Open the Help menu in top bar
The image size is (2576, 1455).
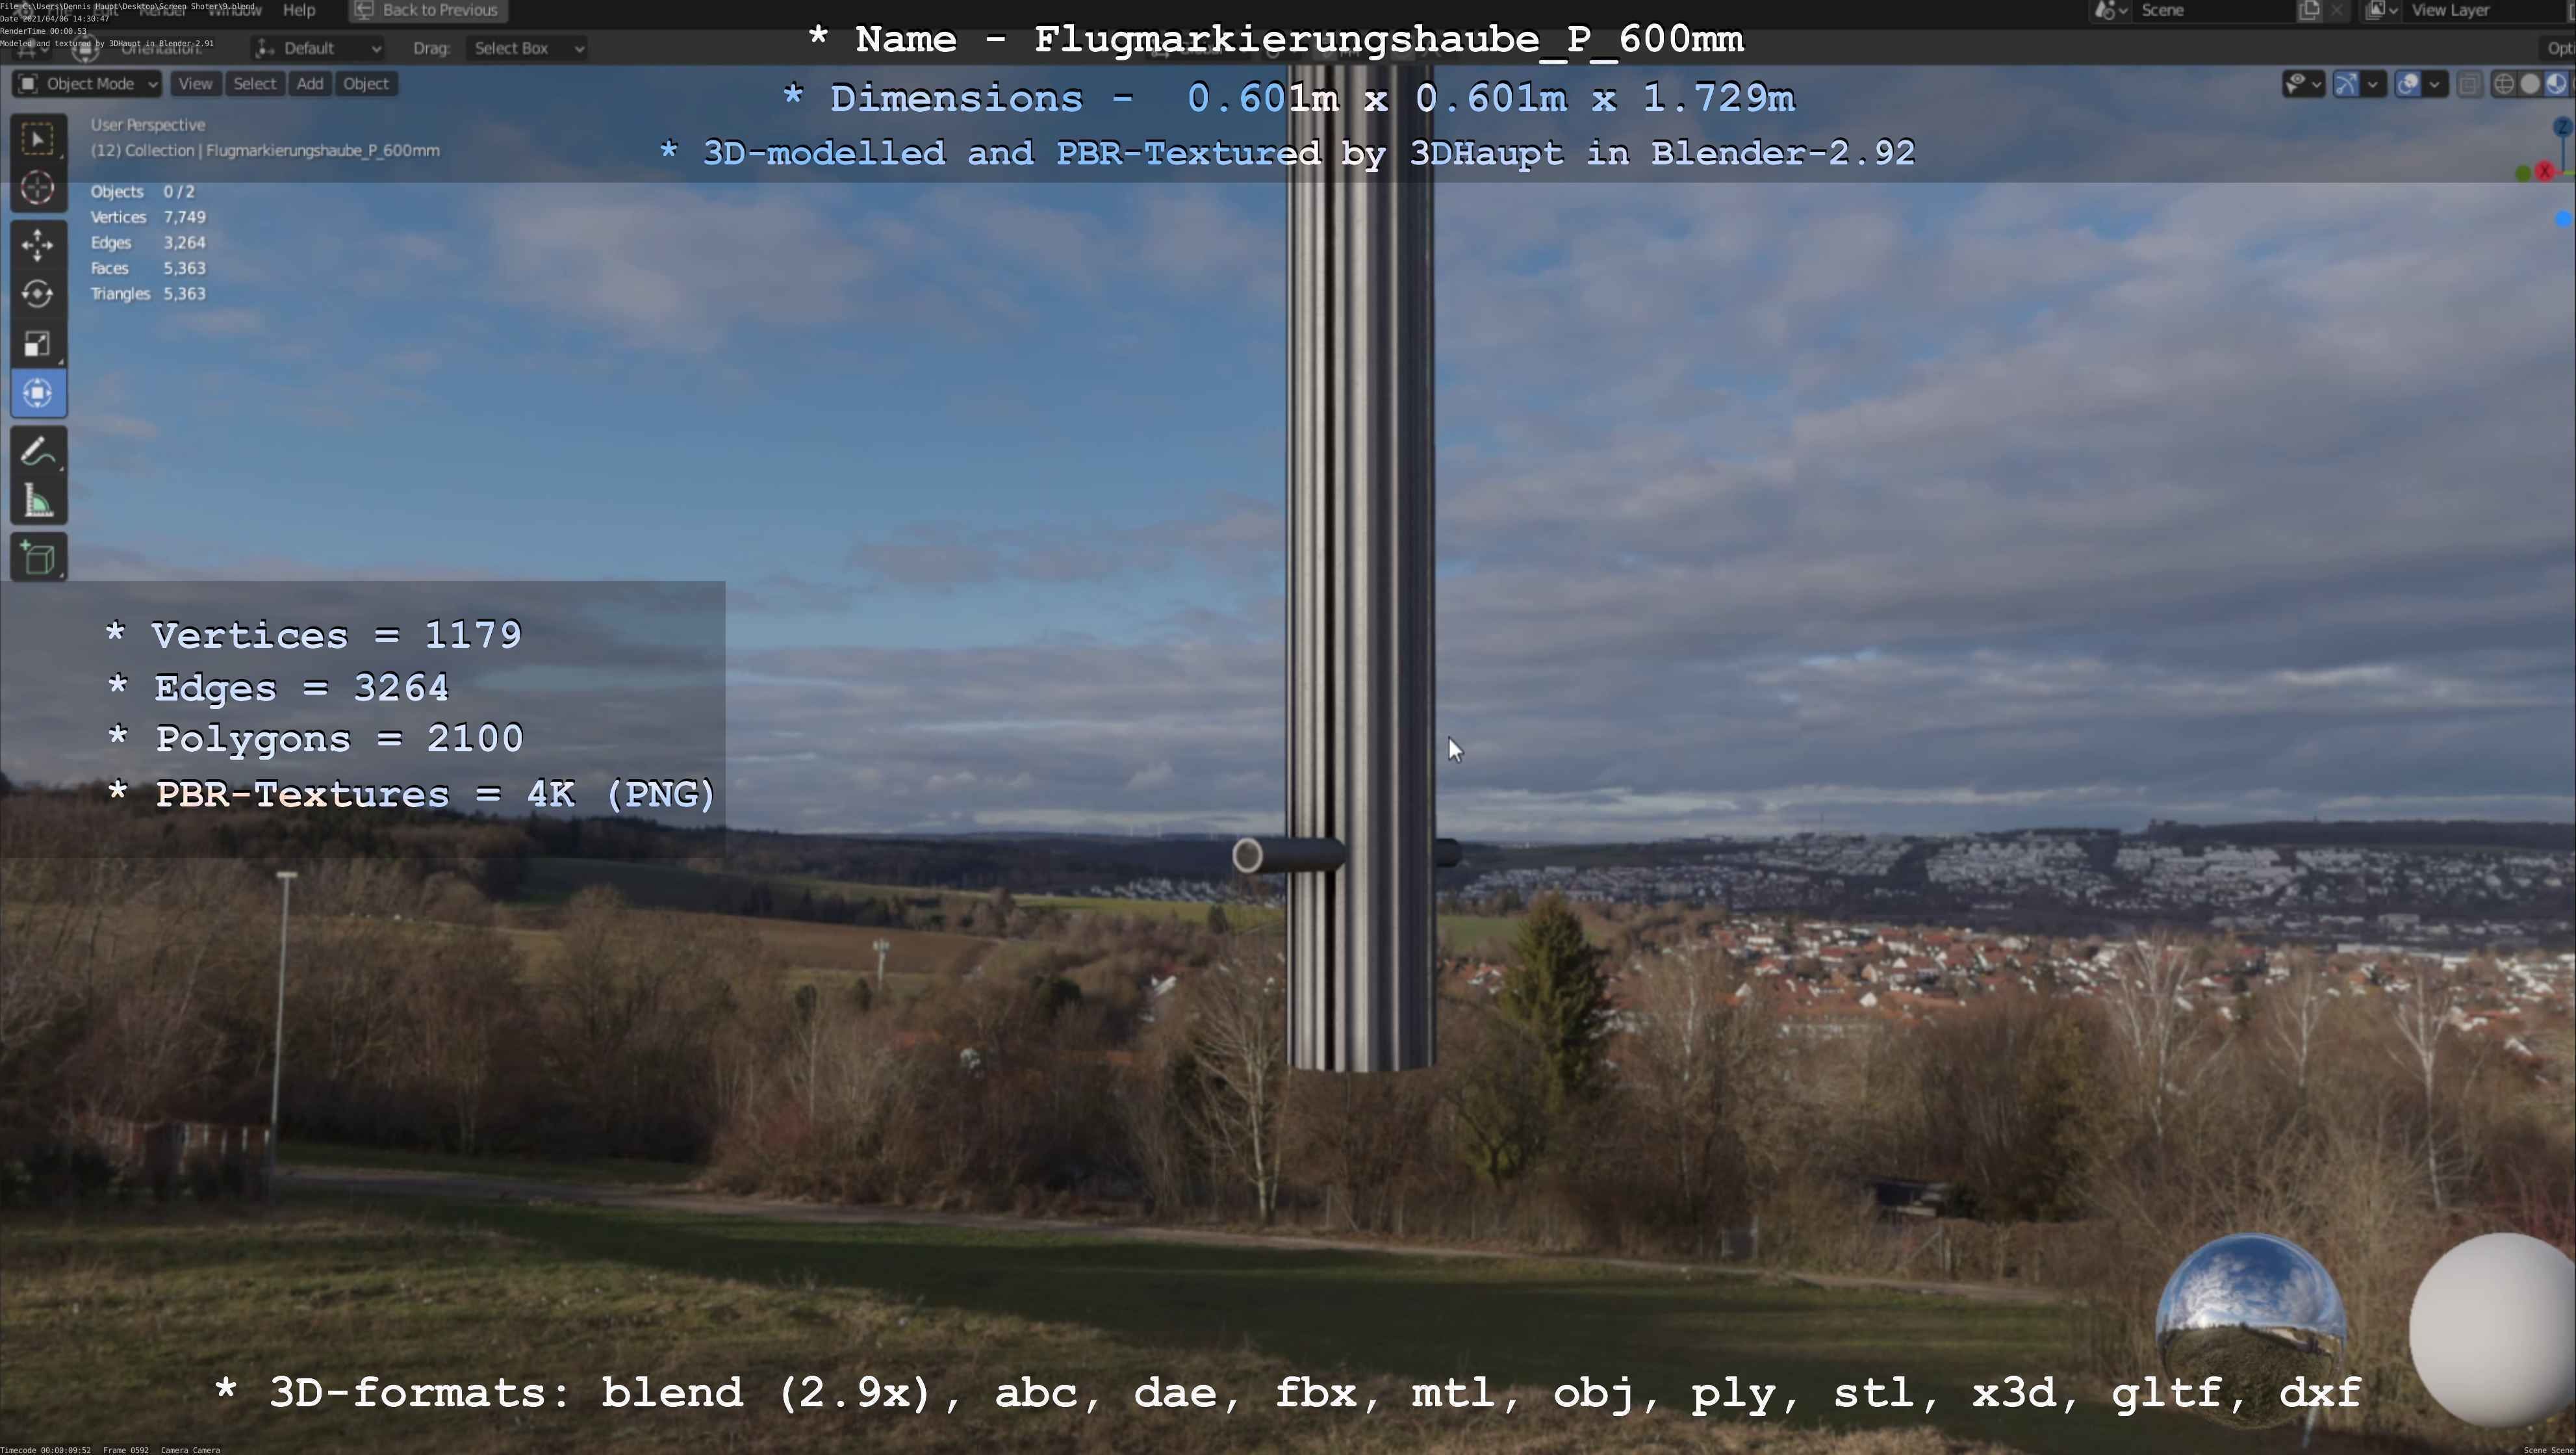(299, 10)
